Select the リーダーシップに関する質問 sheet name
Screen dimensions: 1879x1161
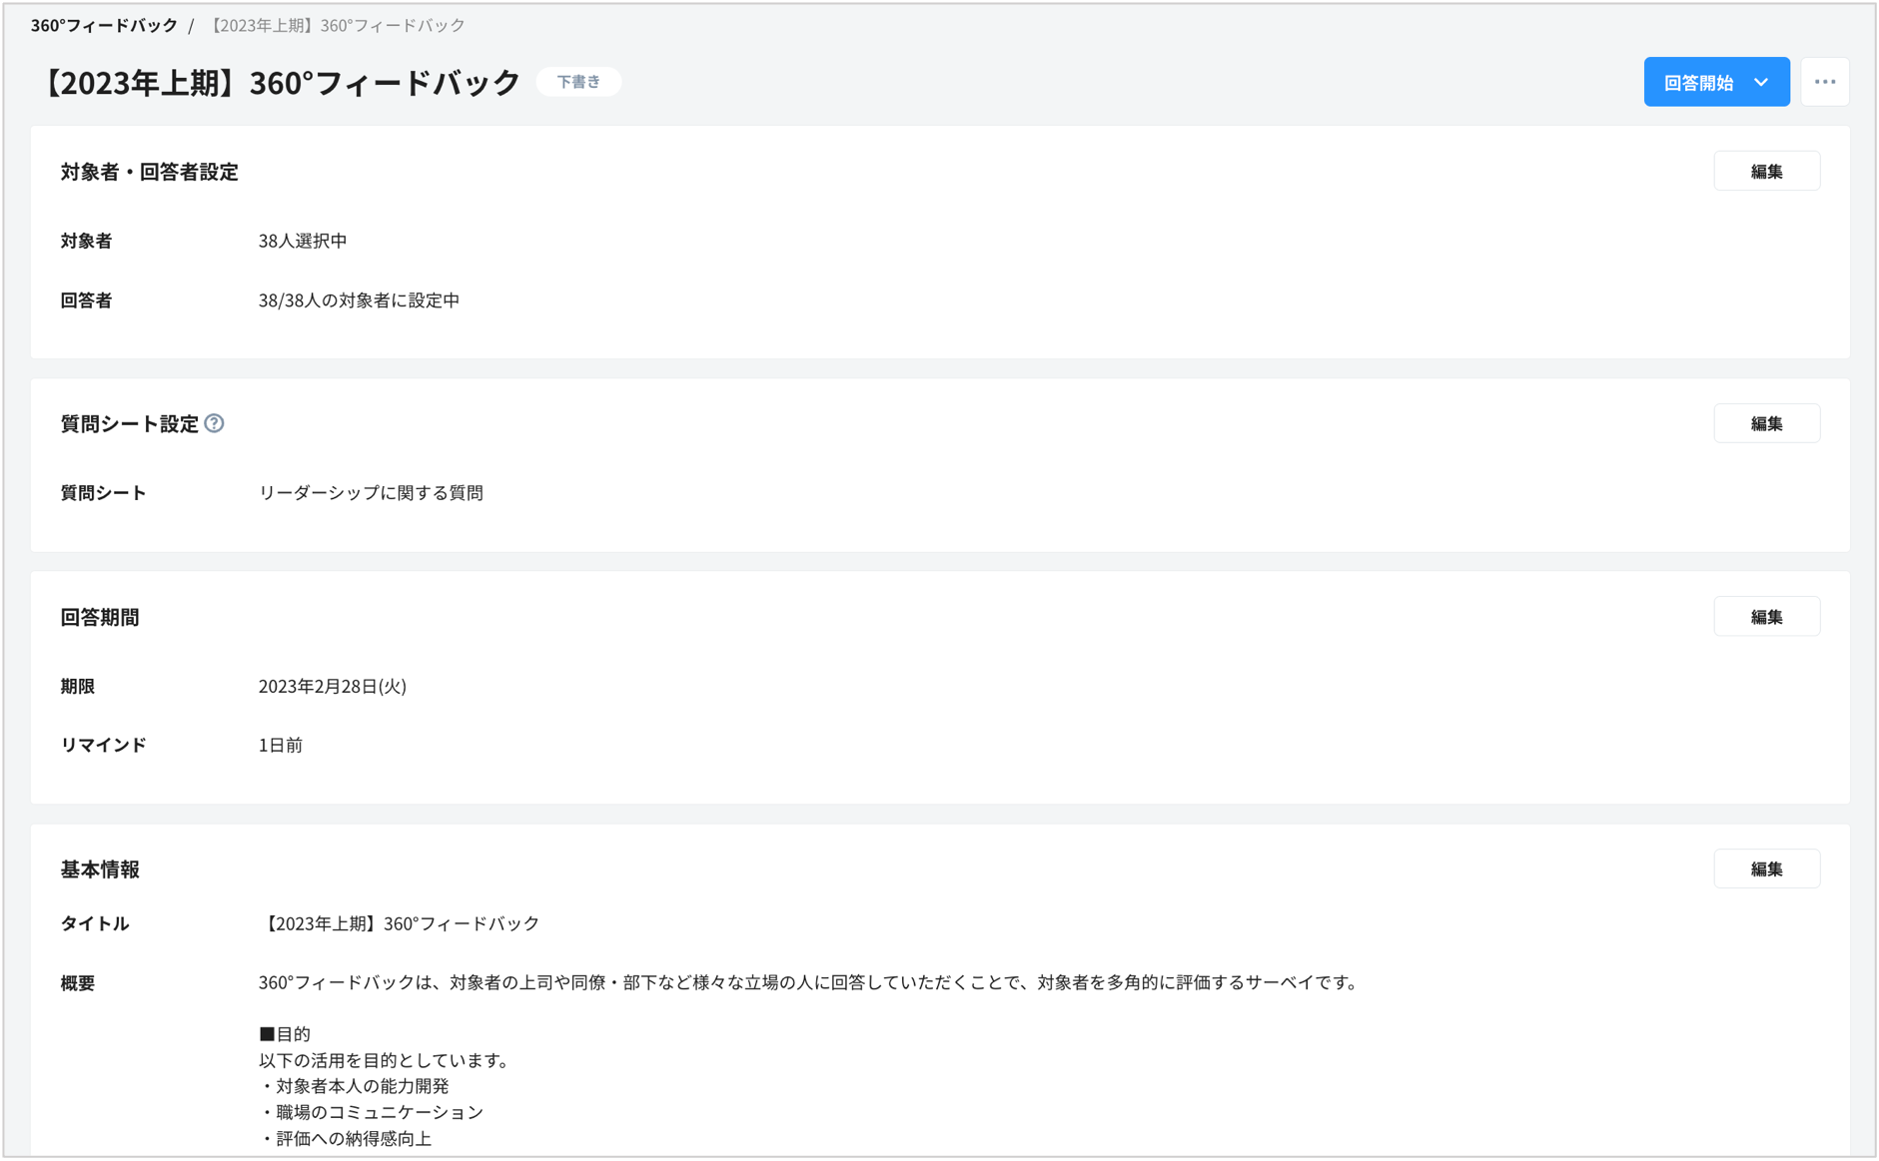coord(370,493)
